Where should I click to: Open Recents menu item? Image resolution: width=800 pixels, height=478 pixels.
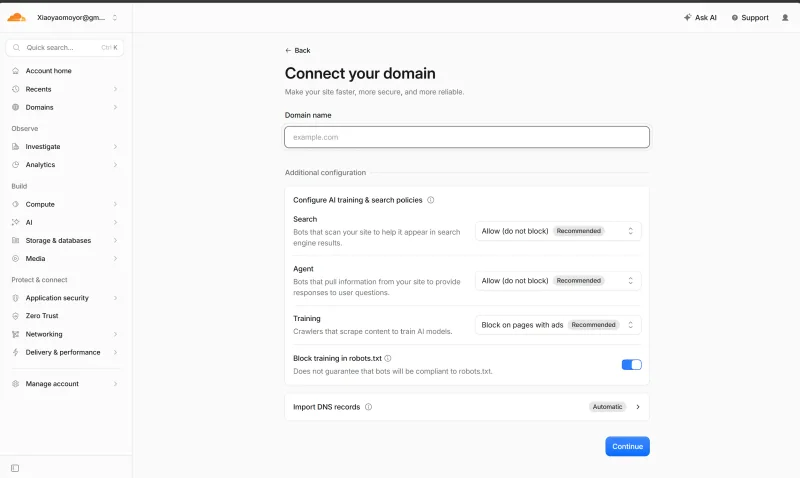pos(65,89)
